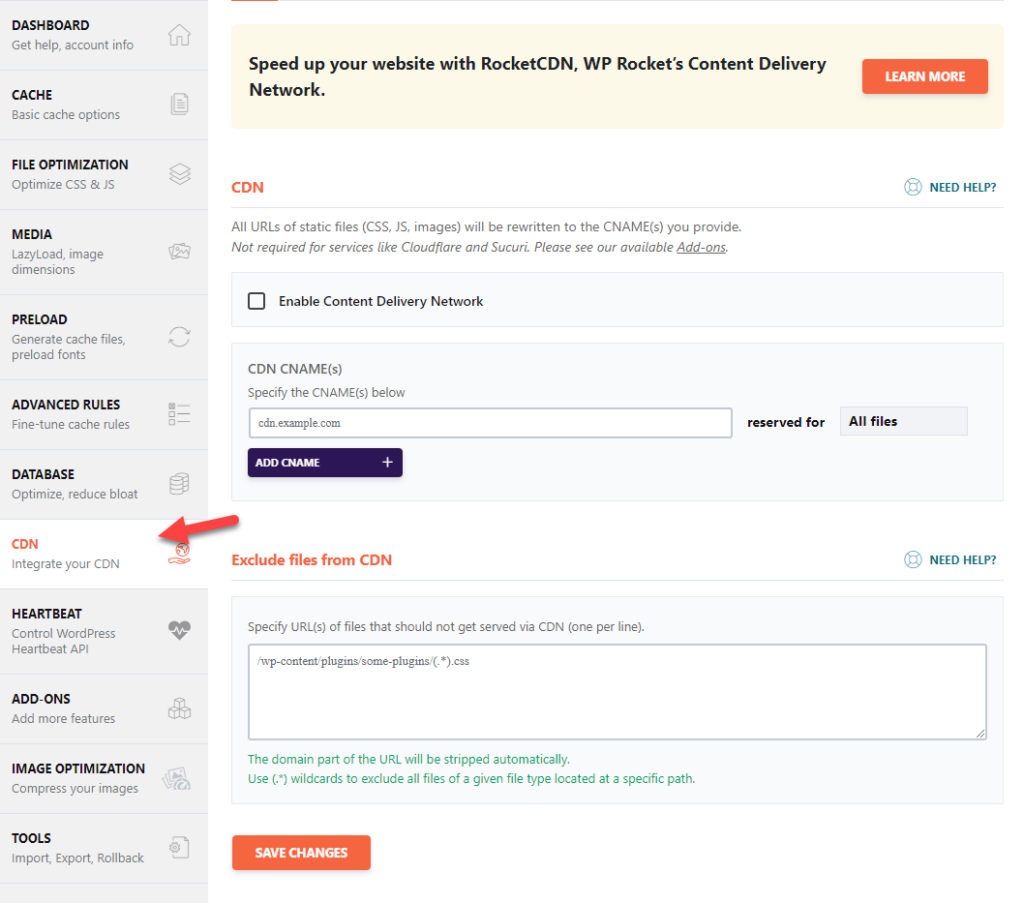Screen dimensions: 1024x903
Task: Click the Preload refresh arrows icon
Action: coord(180,337)
